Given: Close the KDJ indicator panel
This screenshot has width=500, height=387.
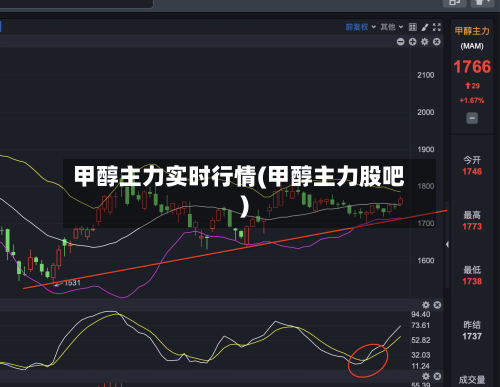Looking at the screenshot, I should (x=437, y=305).
